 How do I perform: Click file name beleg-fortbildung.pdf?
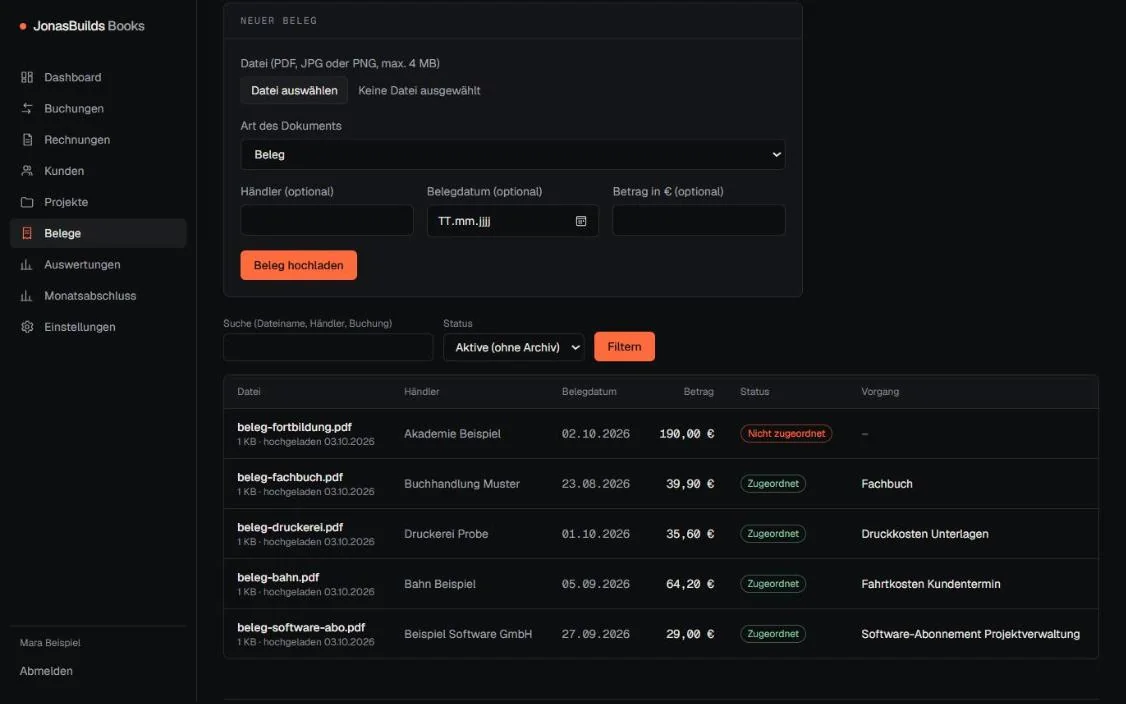click(x=294, y=427)
